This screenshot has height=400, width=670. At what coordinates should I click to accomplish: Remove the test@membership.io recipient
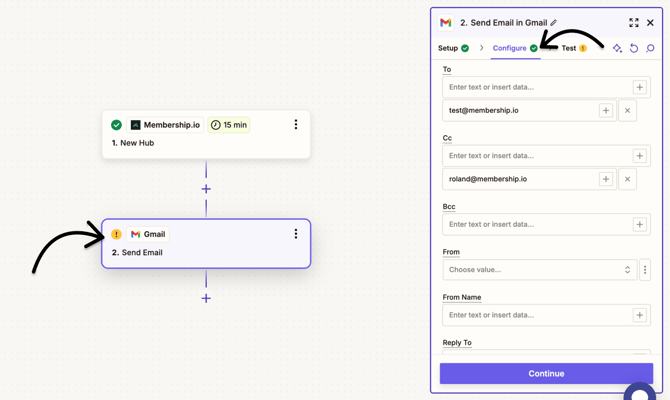pyautogui.click(x=627, y=111)
